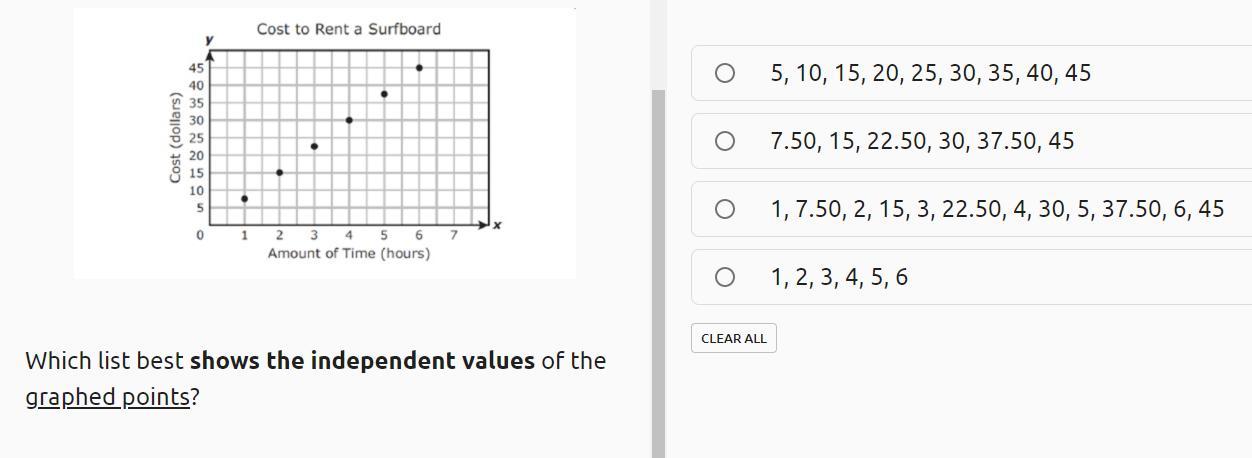1252x458 pixels.
Task: Pick radio button for 1, 2, 3, 4, 5, 6
Action: pos(725,277)
